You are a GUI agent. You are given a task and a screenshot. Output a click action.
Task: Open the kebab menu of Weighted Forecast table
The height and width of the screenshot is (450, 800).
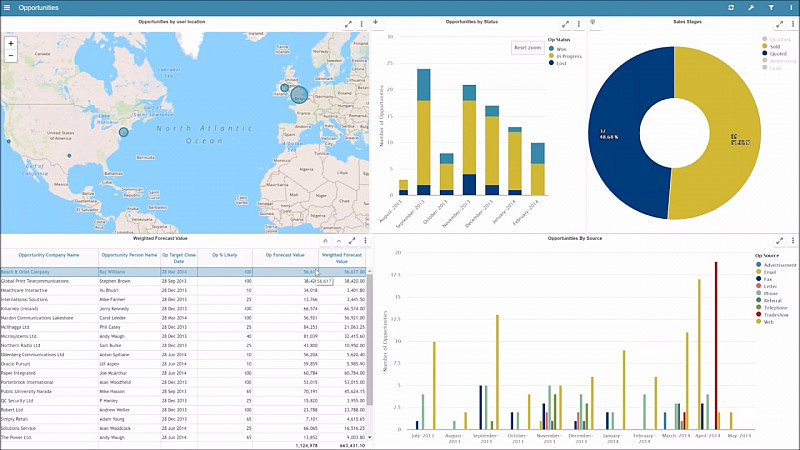point(365,241)
